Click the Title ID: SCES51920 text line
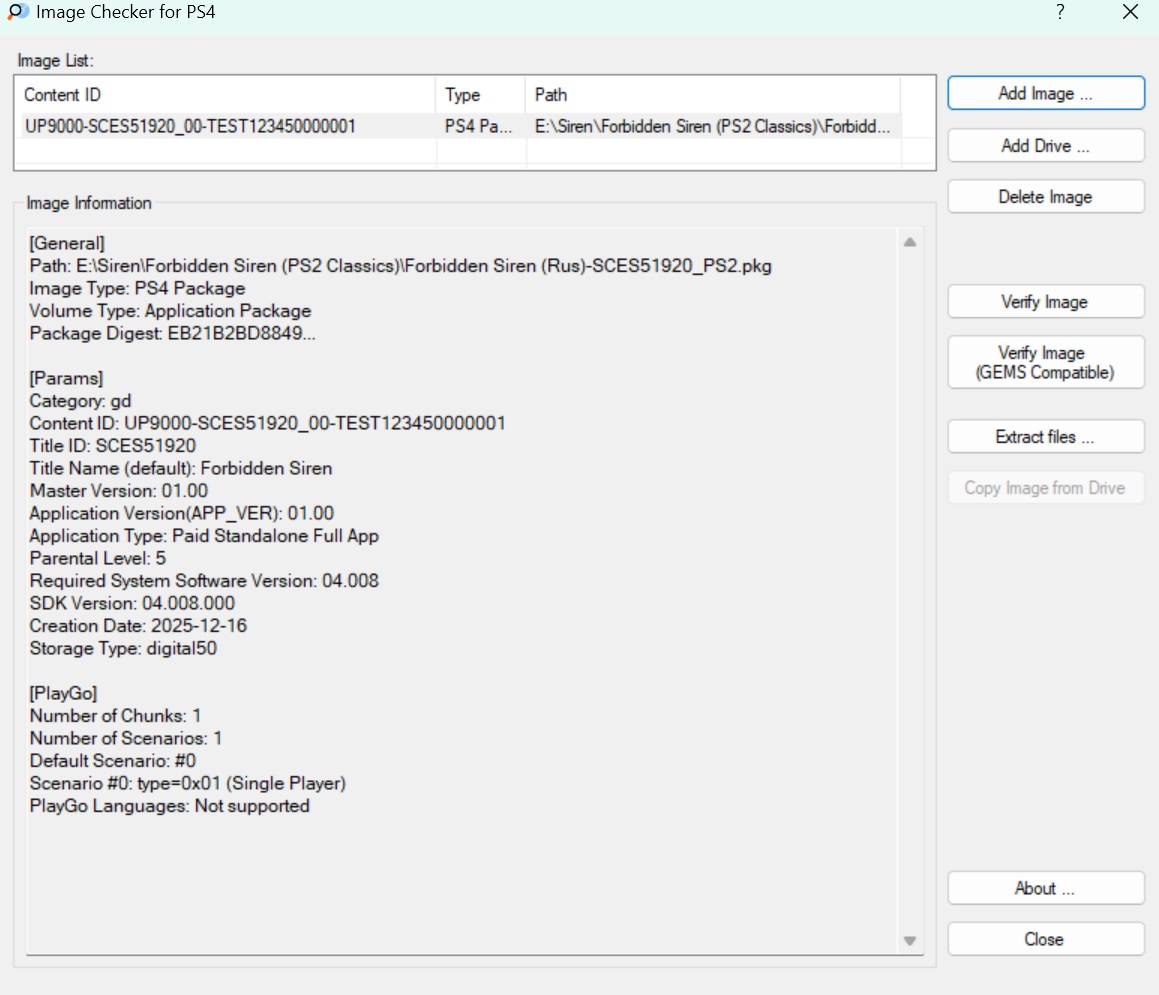The image size is (1159, 995). (x=113, y=446)
